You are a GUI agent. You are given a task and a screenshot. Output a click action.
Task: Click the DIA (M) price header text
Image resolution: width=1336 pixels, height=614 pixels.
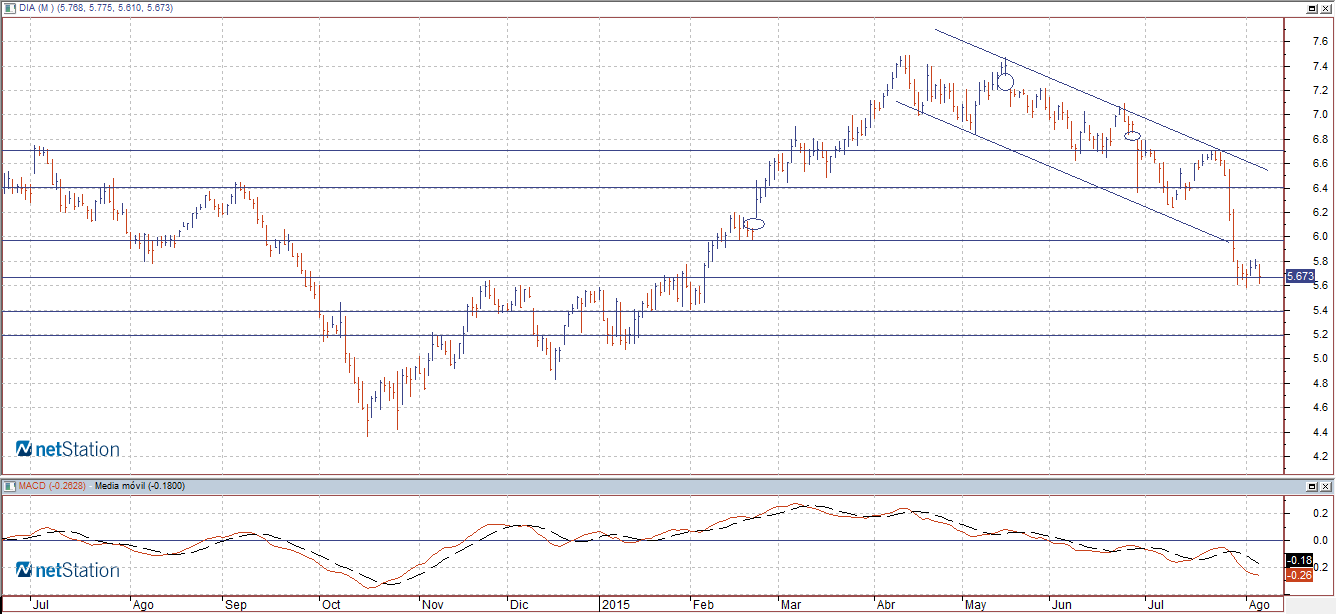point(95,8)
